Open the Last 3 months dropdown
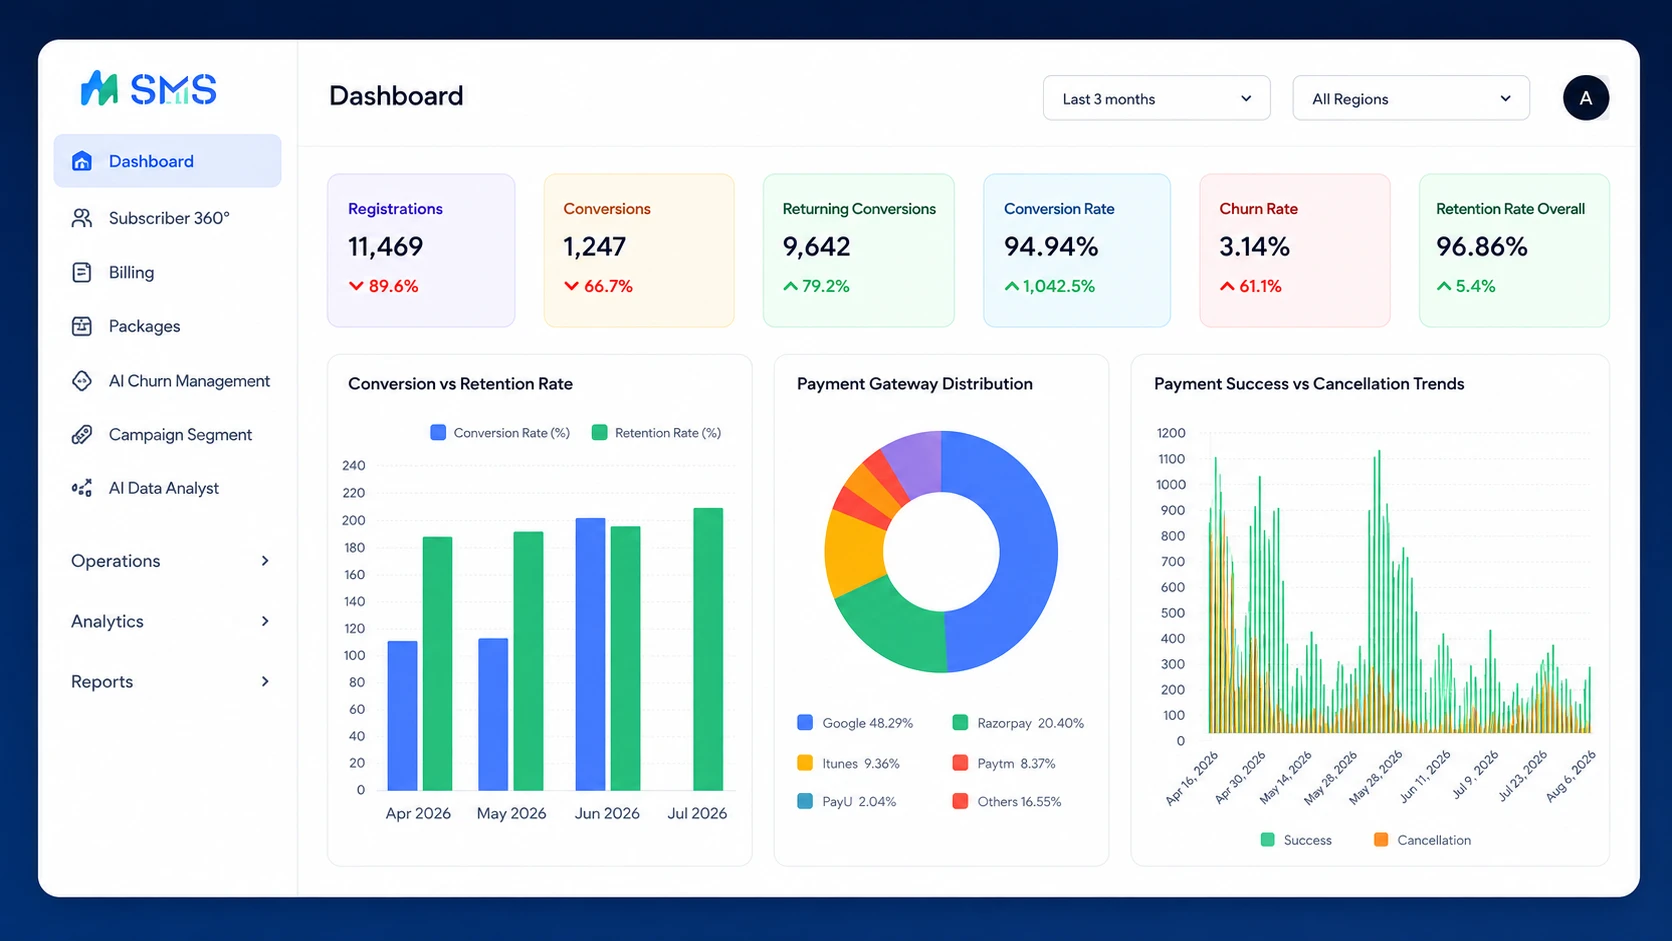The width and height of the screenshot is (1672, 941). pyautogui.click(x=1156, y=98)
